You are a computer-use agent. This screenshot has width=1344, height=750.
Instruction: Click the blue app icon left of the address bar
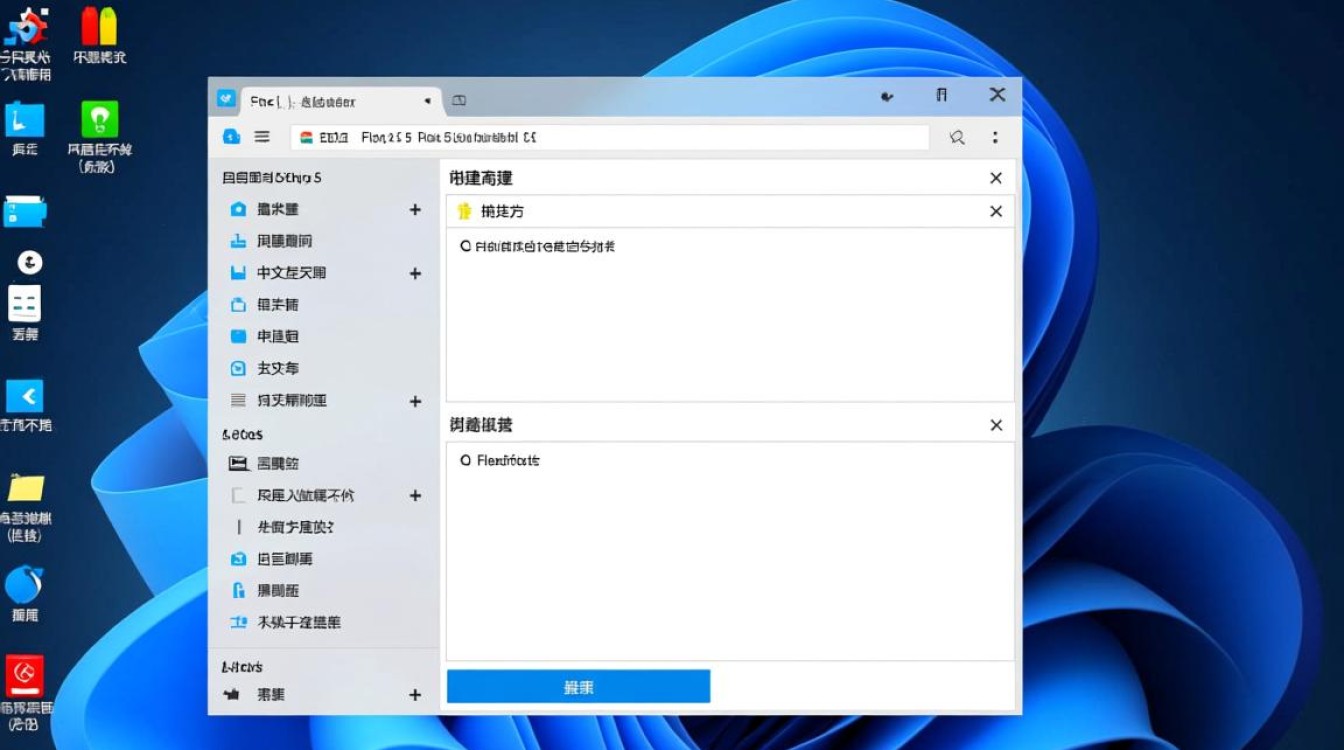(229, 137)
